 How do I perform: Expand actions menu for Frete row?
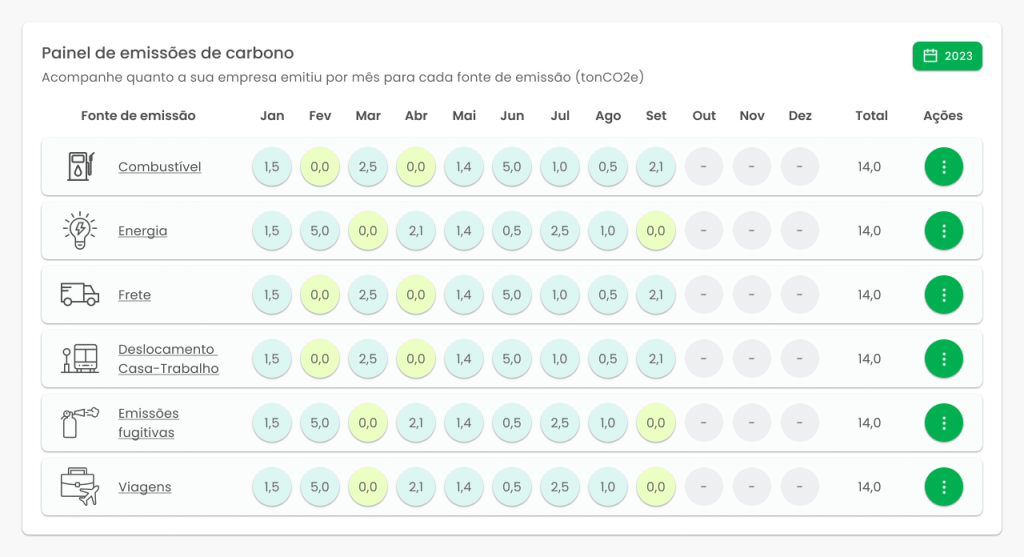[943, 295]
